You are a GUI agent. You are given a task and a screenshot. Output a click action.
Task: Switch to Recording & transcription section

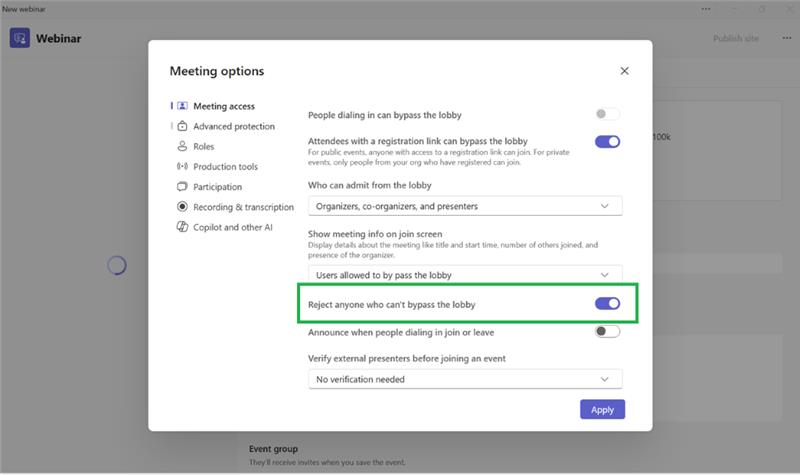click(x=243, y=207)
